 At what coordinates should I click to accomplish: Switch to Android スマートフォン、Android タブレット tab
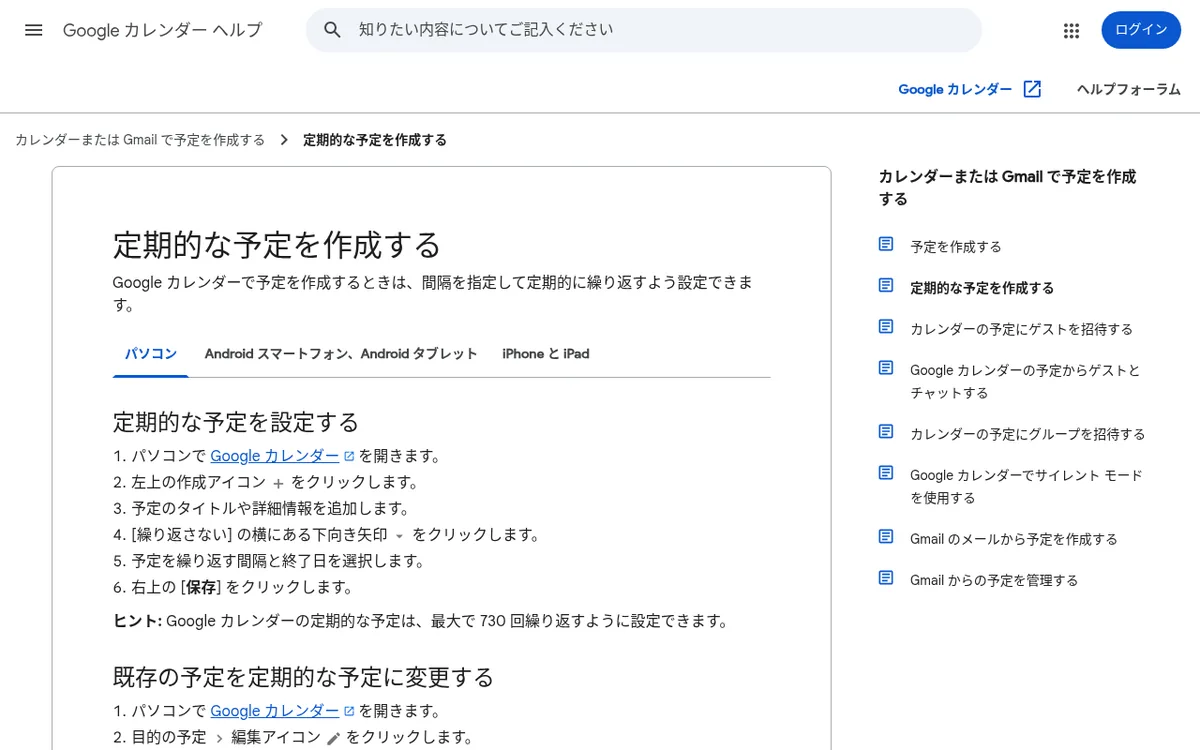[341, 354]
